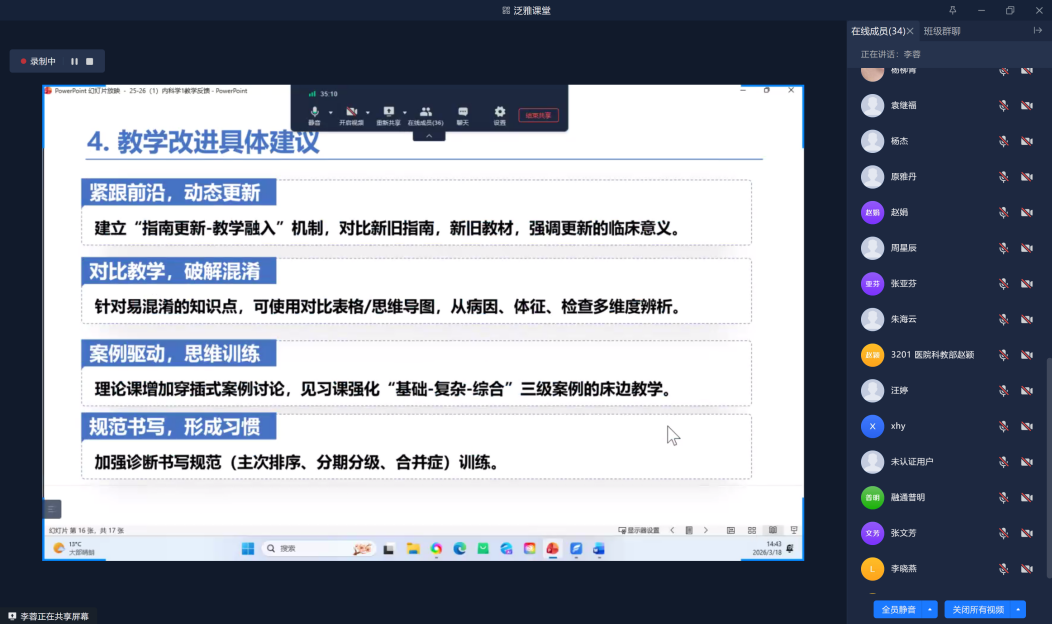Collapse the members side panel with arrow icon

click(x=1037, y=31)
